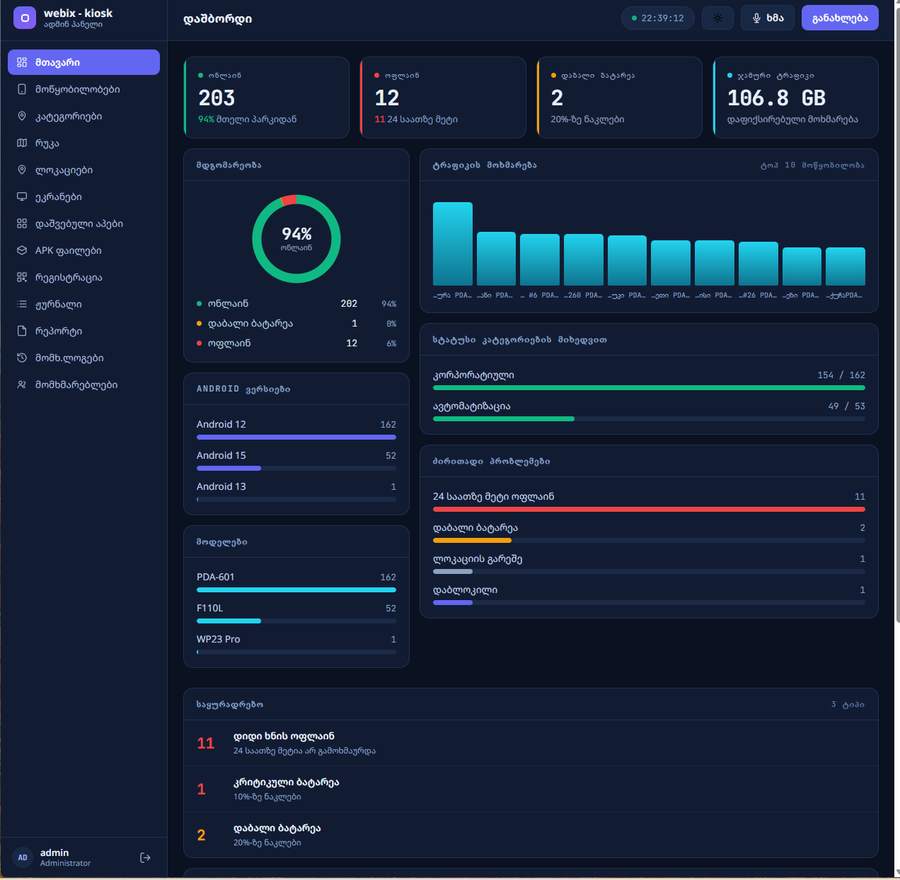The width and height of the screenshot is (900, 880).
Task: Click the F110L model progress bar
Action: (296, 621)
